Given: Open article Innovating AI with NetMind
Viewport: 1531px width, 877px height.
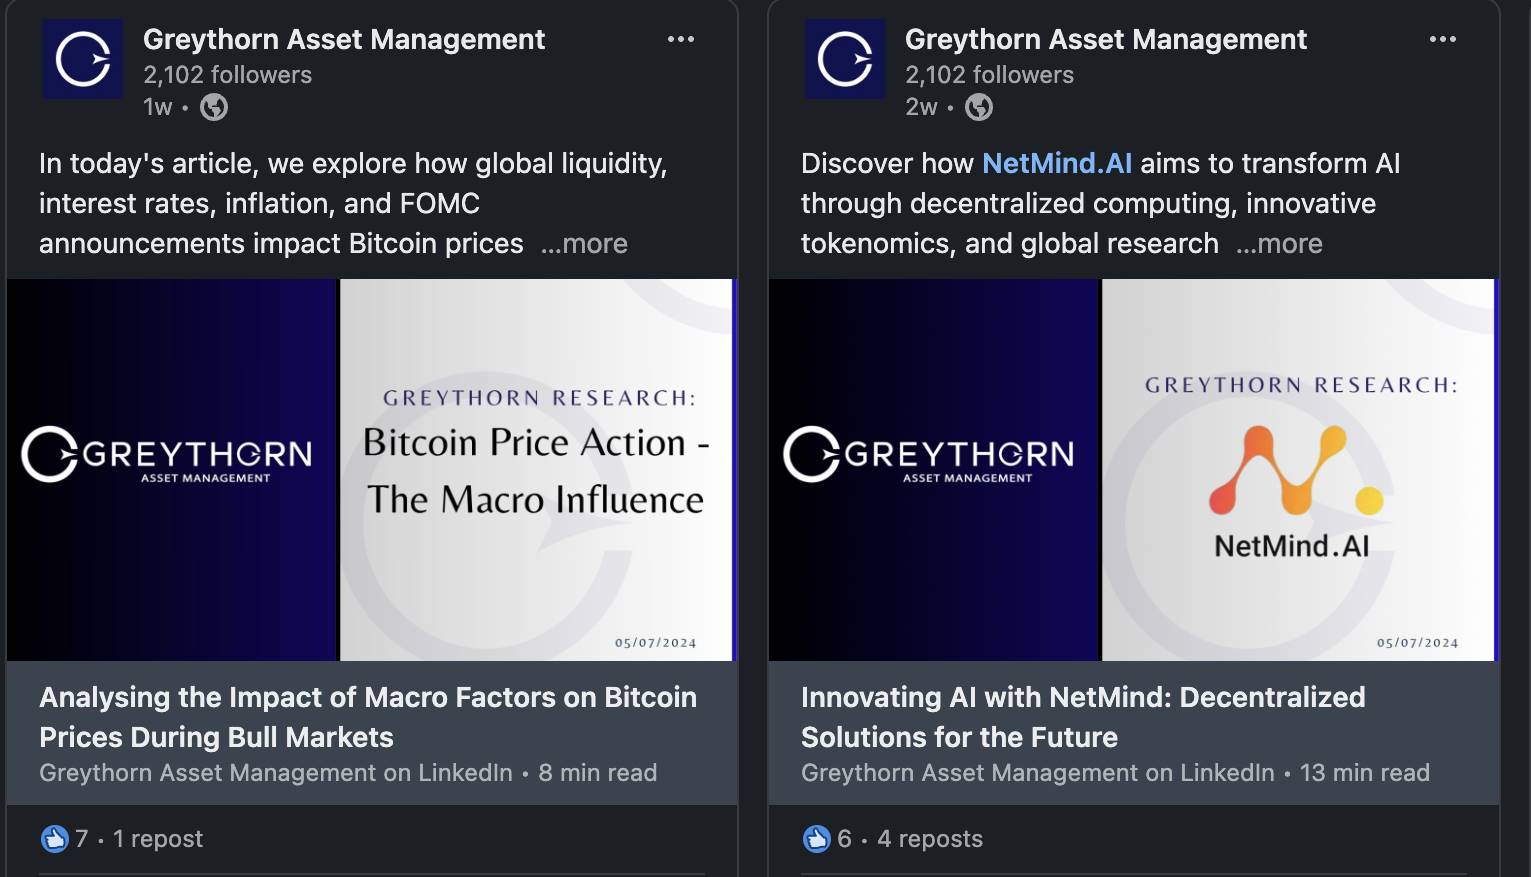Looking at the screenshot, I should coord(1083,717).
